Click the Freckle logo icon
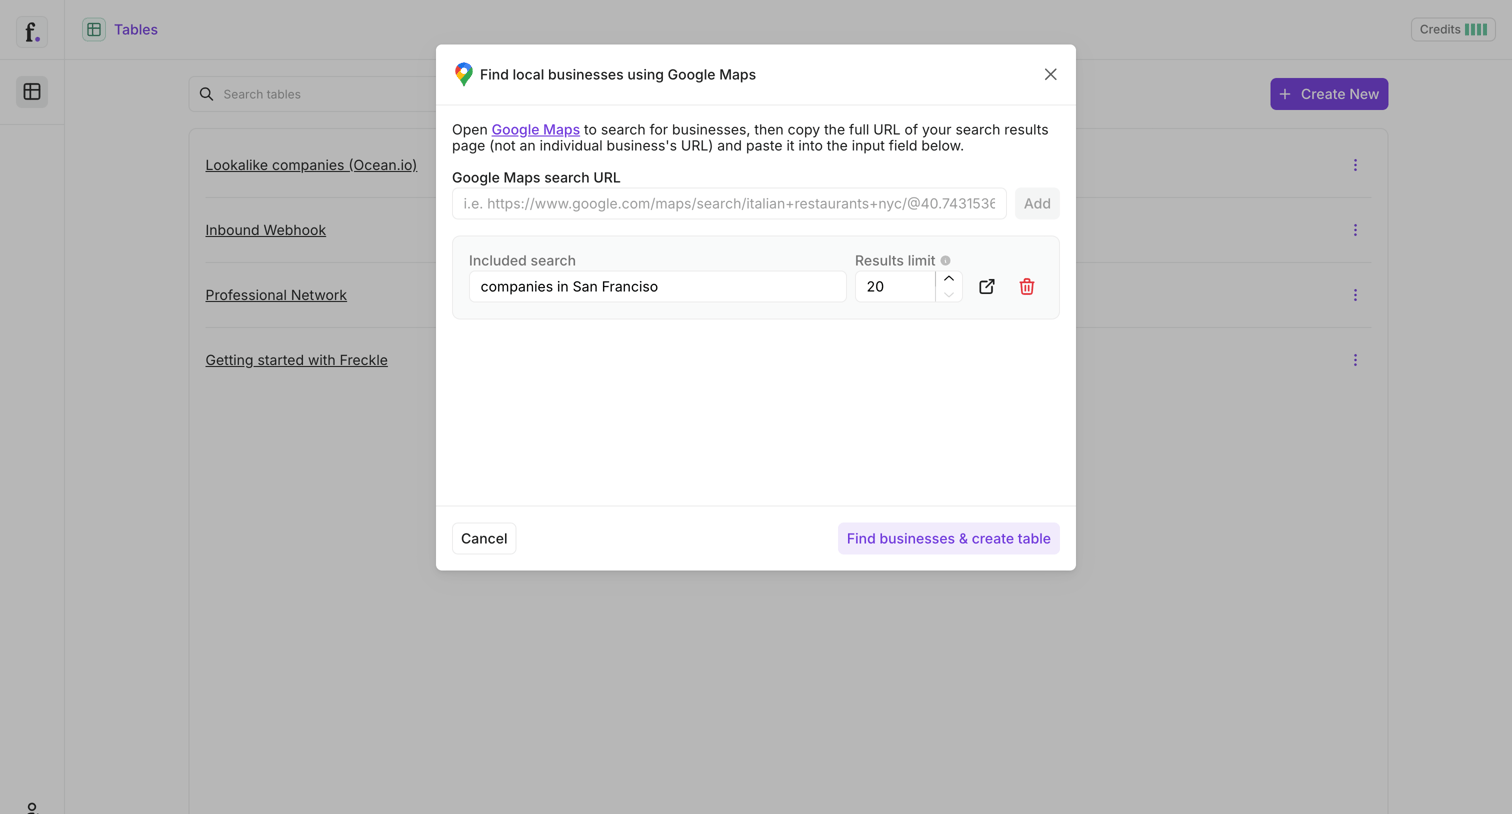The image size is (1512, 814). (x=32, y=31)
